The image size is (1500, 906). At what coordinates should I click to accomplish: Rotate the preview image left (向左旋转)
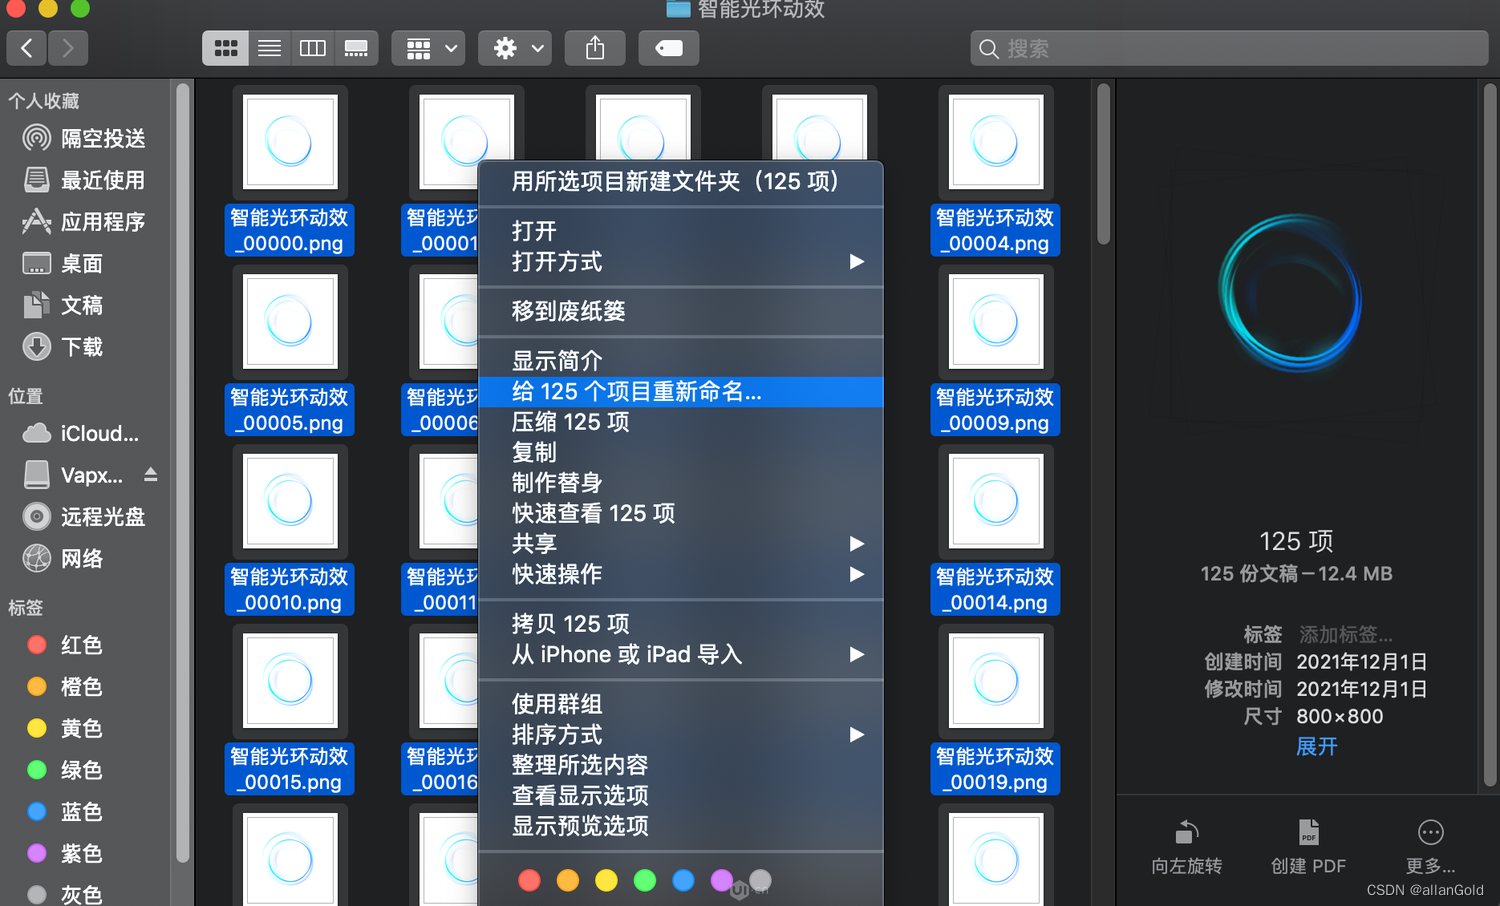(x=1186, y=845)
